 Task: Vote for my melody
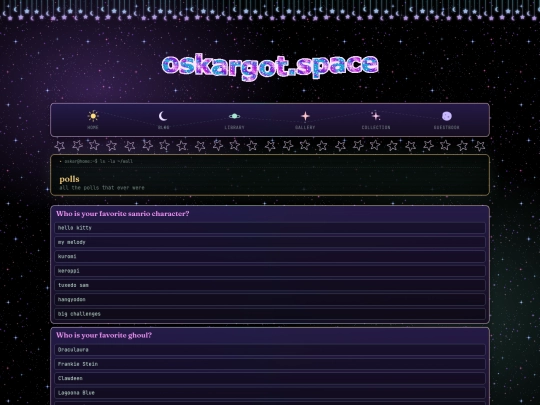[270, 242]
